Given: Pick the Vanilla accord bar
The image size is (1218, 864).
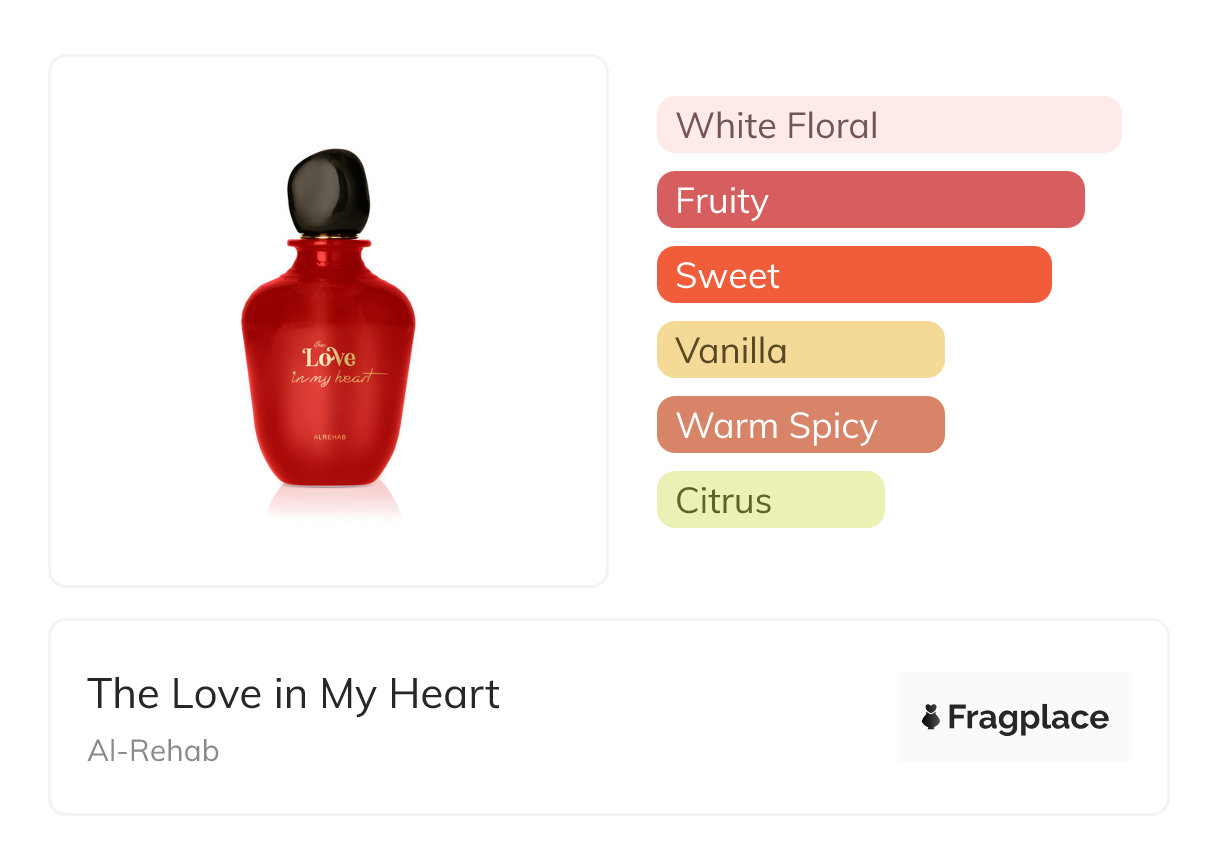Looking at the screenshot, I should coord(800,350).
